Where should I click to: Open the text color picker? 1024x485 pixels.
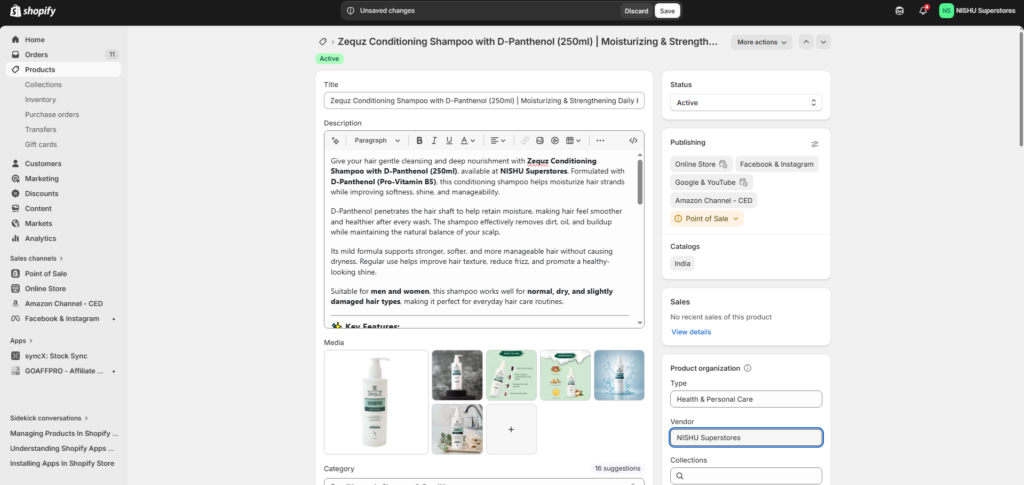point(468,140)
